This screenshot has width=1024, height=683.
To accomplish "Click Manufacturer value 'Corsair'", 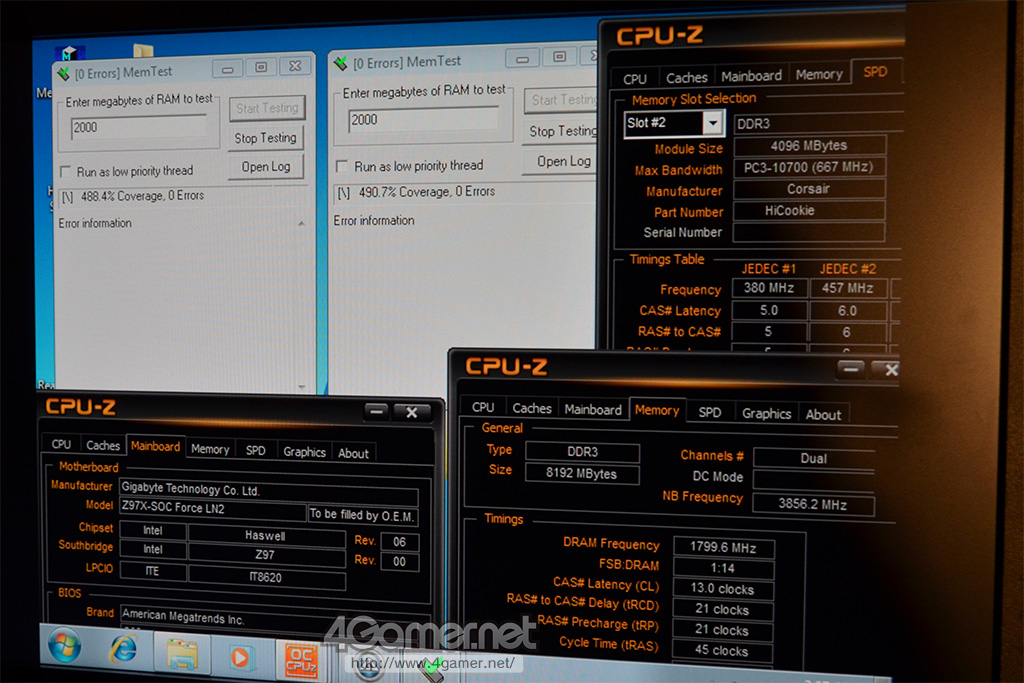I will coord(809,189).
